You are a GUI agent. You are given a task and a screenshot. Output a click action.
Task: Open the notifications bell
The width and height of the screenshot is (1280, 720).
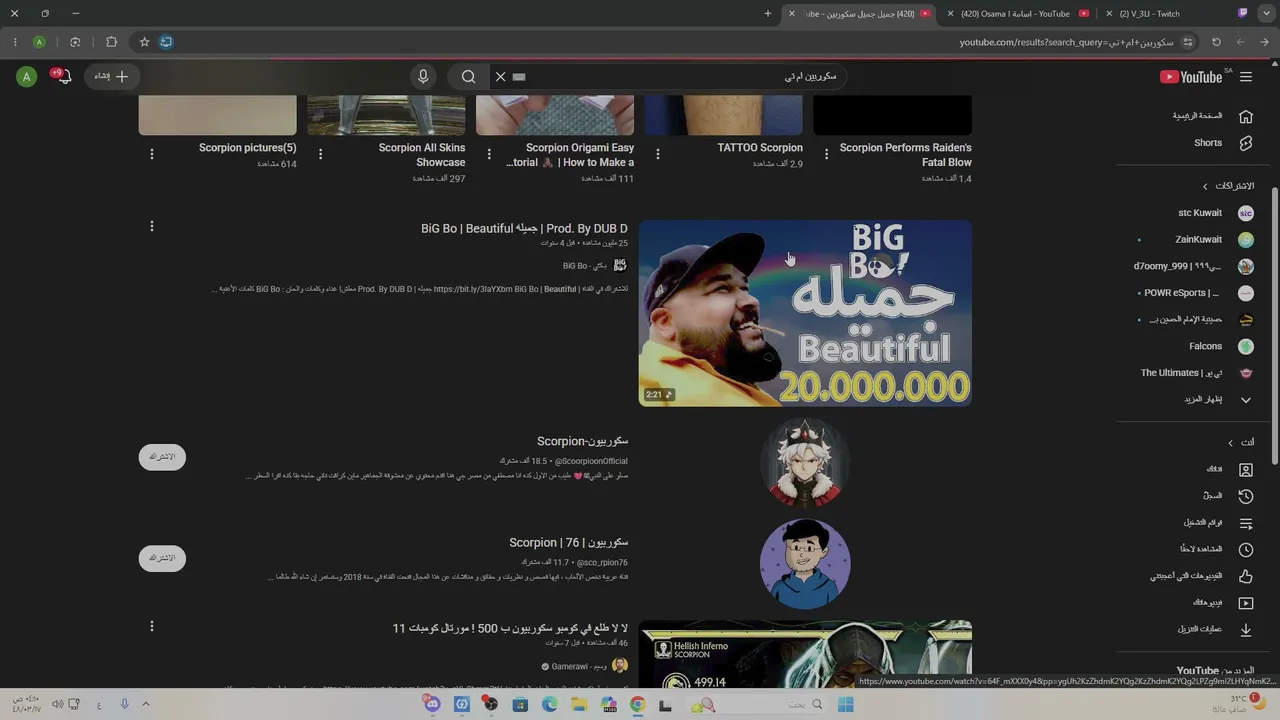(64, 77)
